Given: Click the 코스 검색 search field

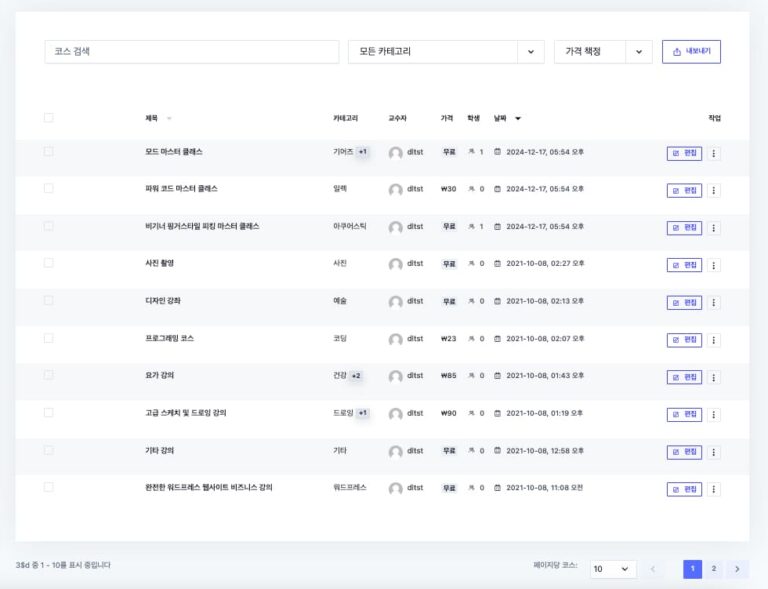Looking at the screenshot, I should pos(192,52).
